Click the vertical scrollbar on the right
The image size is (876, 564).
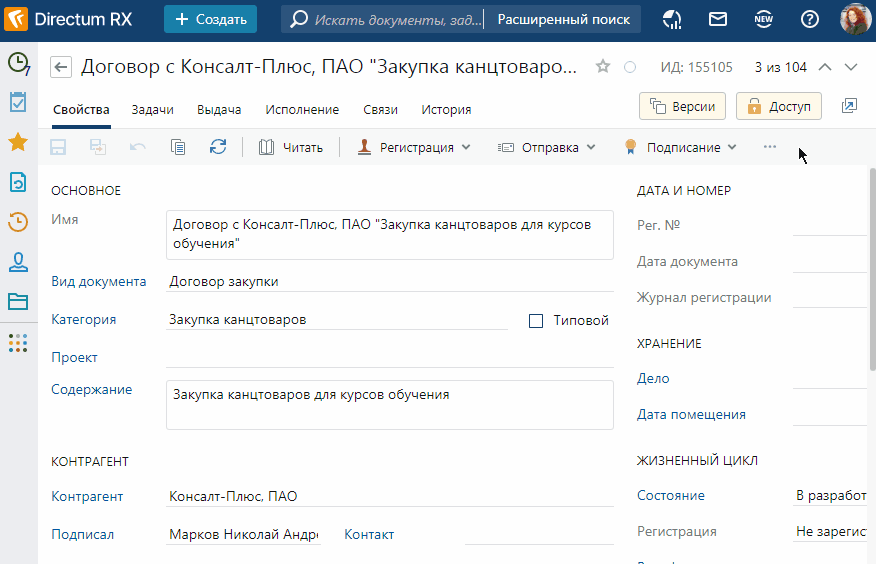pos(872,269)
